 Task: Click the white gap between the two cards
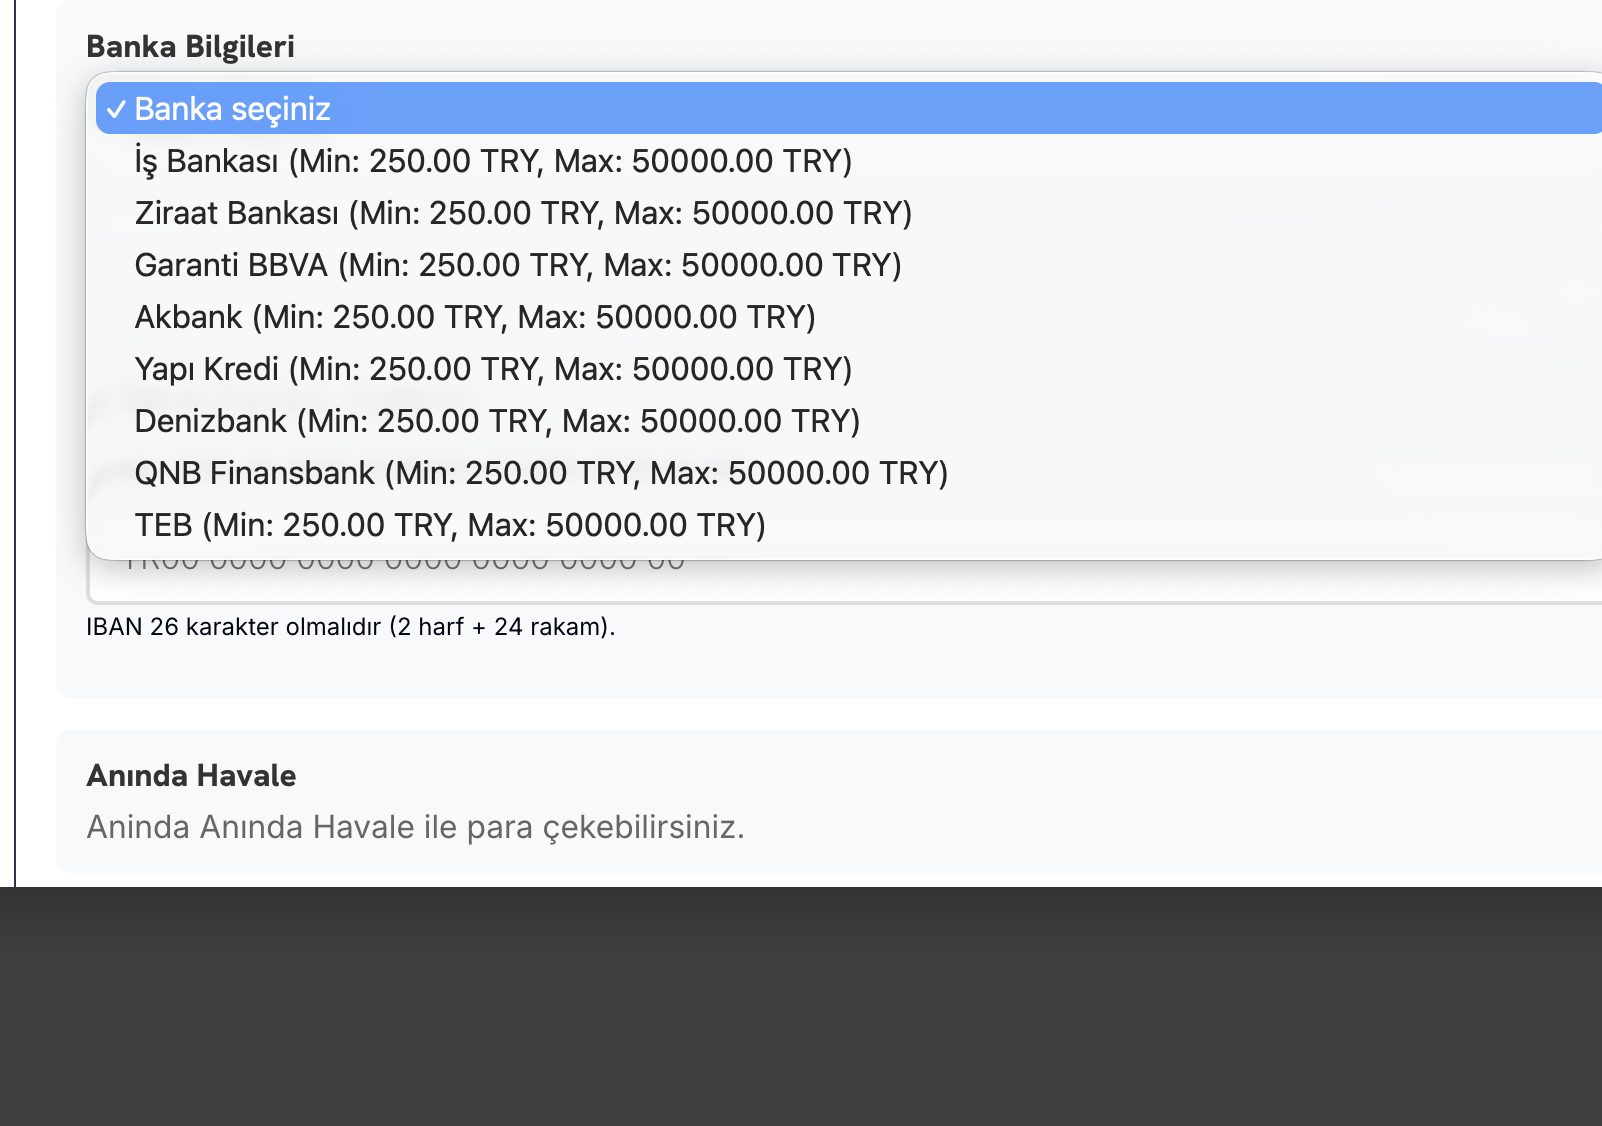click(800, 714)
